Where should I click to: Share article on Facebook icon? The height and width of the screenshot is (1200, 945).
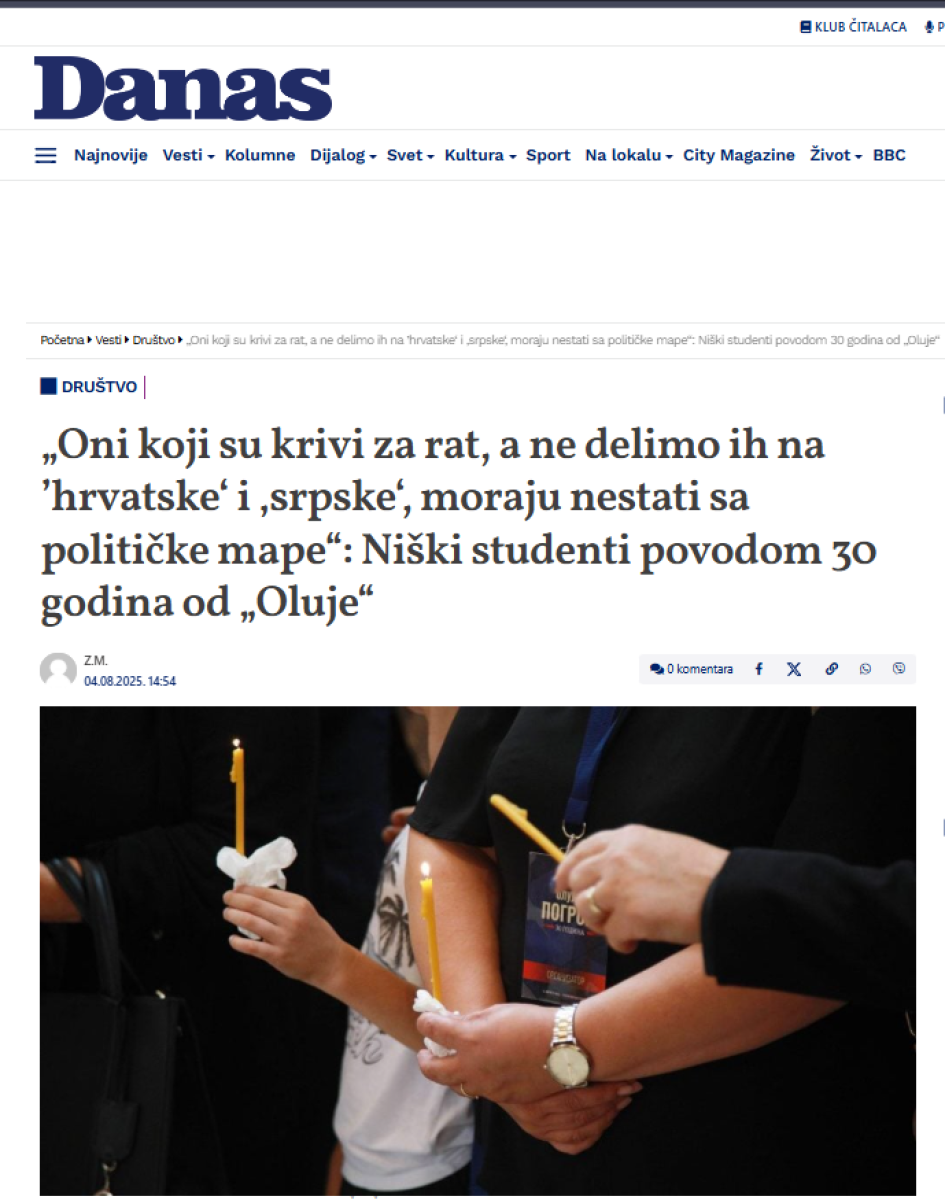(759, 669)
